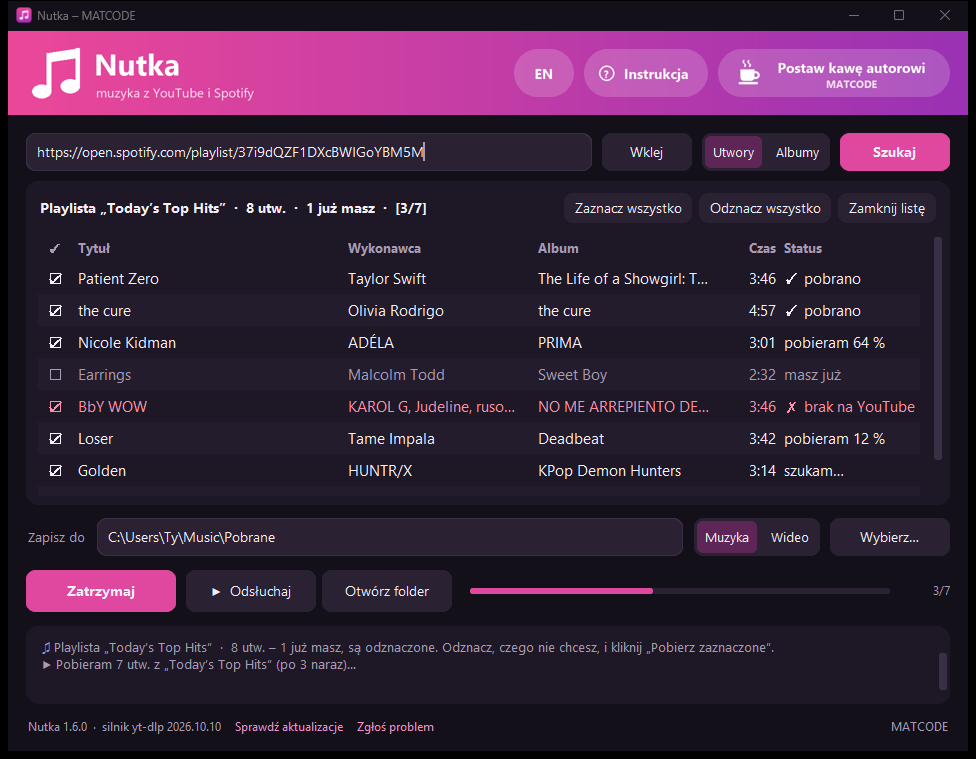The width and height of the screenshot is (976, 759).
Task: Stop downloads with Zatrzymaj
Action: click(x=101, y=591)
